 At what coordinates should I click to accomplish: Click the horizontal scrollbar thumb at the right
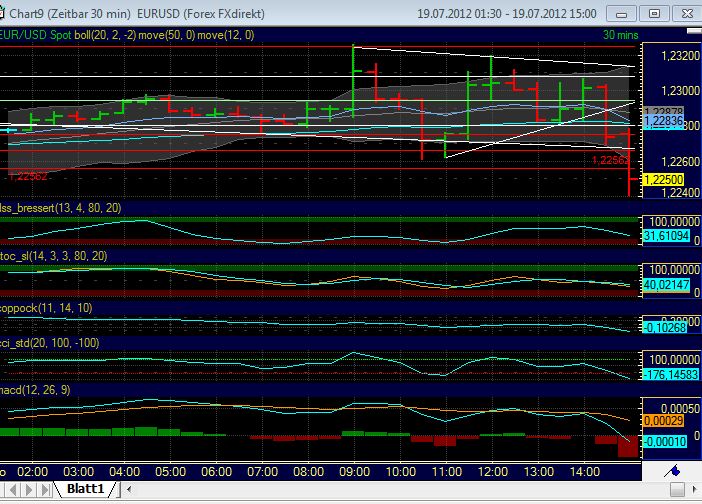[x=677, y=489]
